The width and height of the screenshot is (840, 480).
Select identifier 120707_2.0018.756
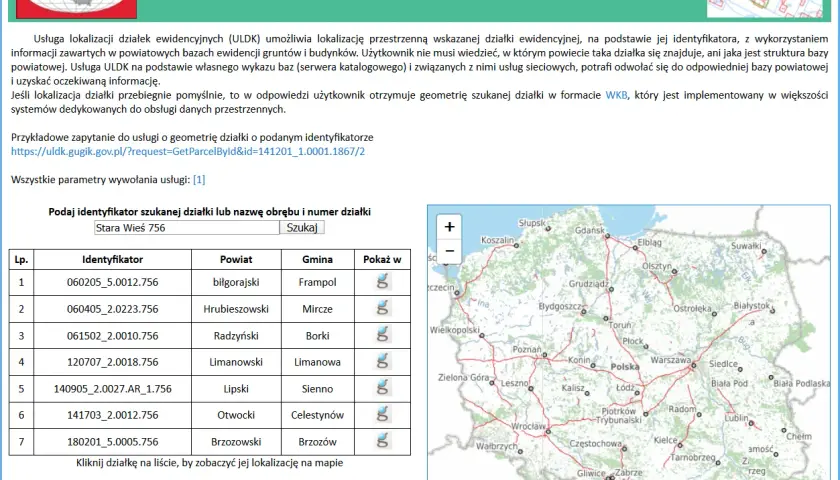tap(112, 362)
